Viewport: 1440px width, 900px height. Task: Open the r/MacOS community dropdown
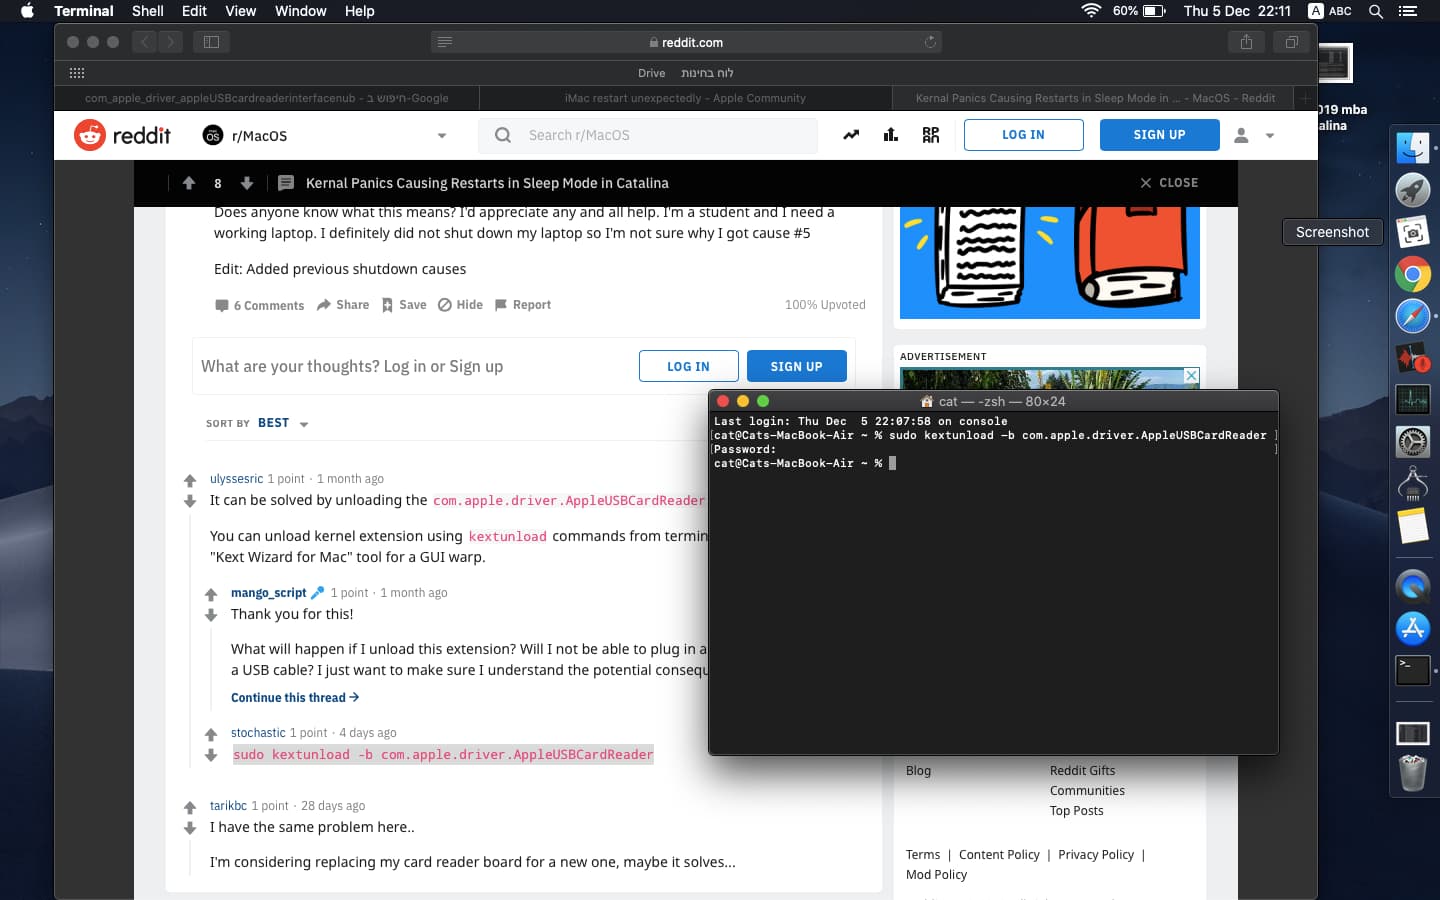pyautogui.click(x=441, y=135)
